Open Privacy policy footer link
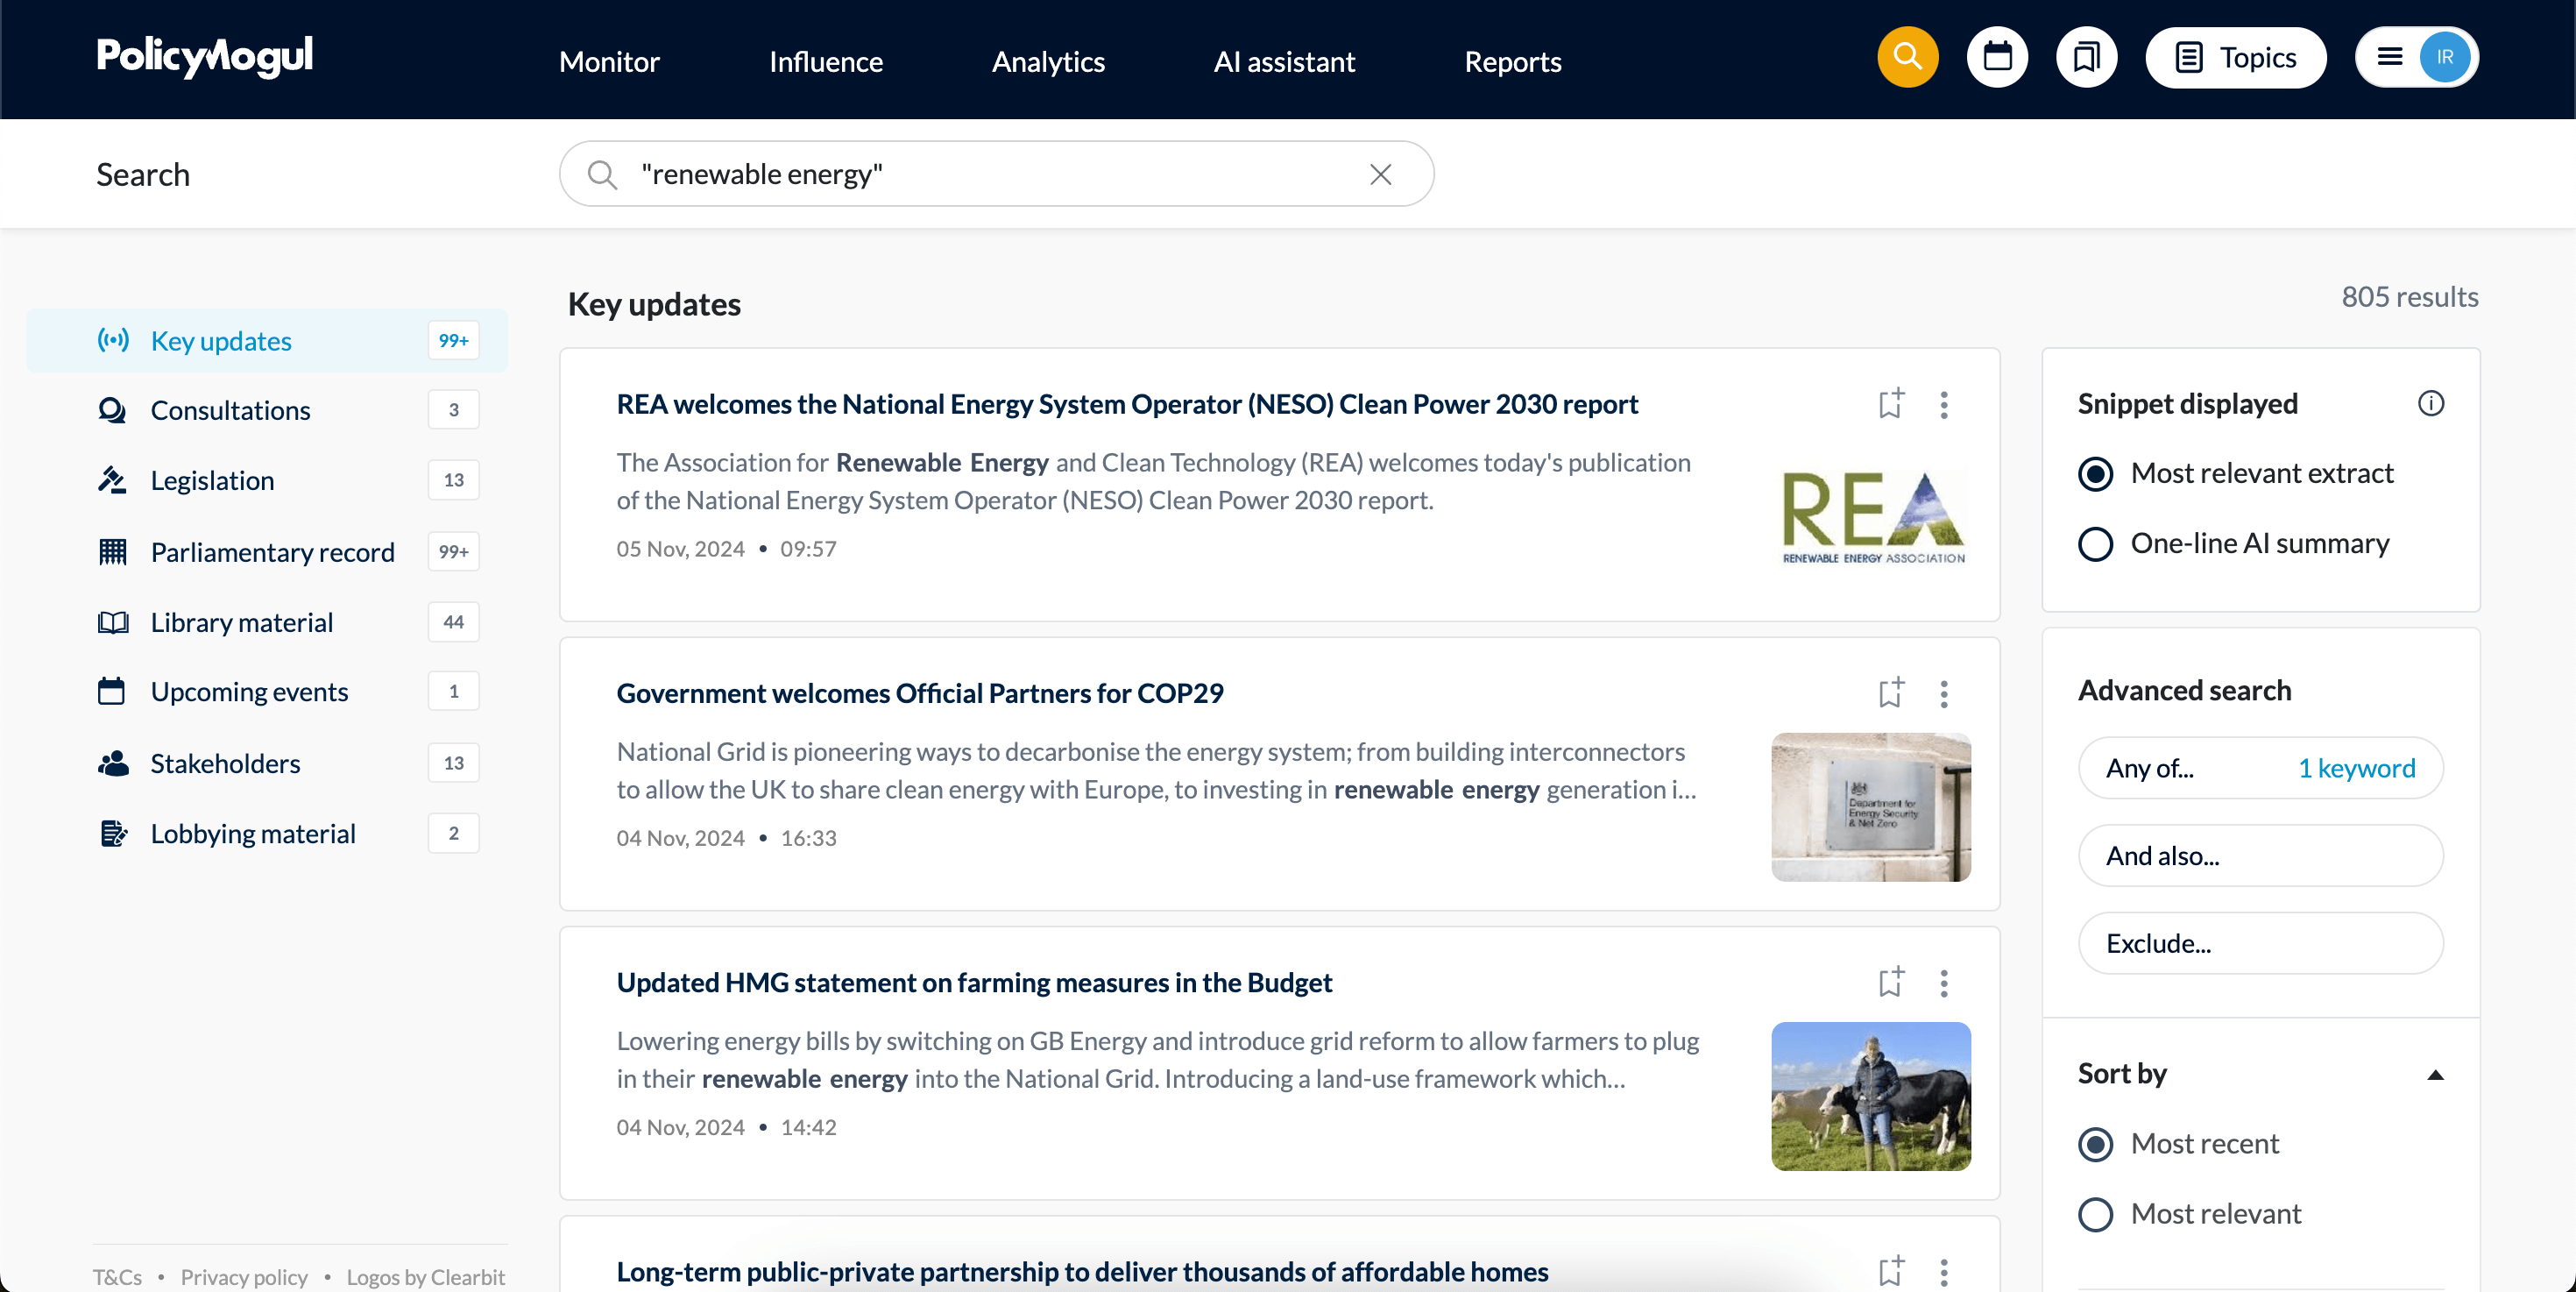 pyautogui.click(x=244, y=1277)
